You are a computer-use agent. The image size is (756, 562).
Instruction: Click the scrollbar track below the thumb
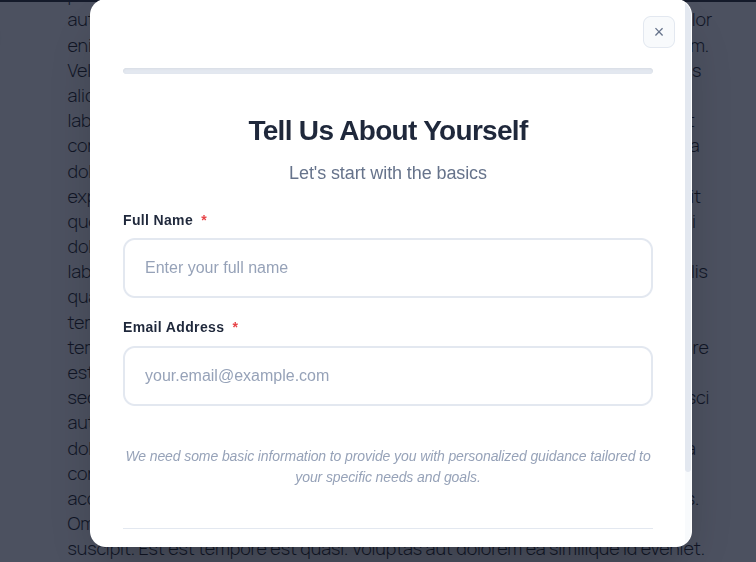(x=688, y=501)
